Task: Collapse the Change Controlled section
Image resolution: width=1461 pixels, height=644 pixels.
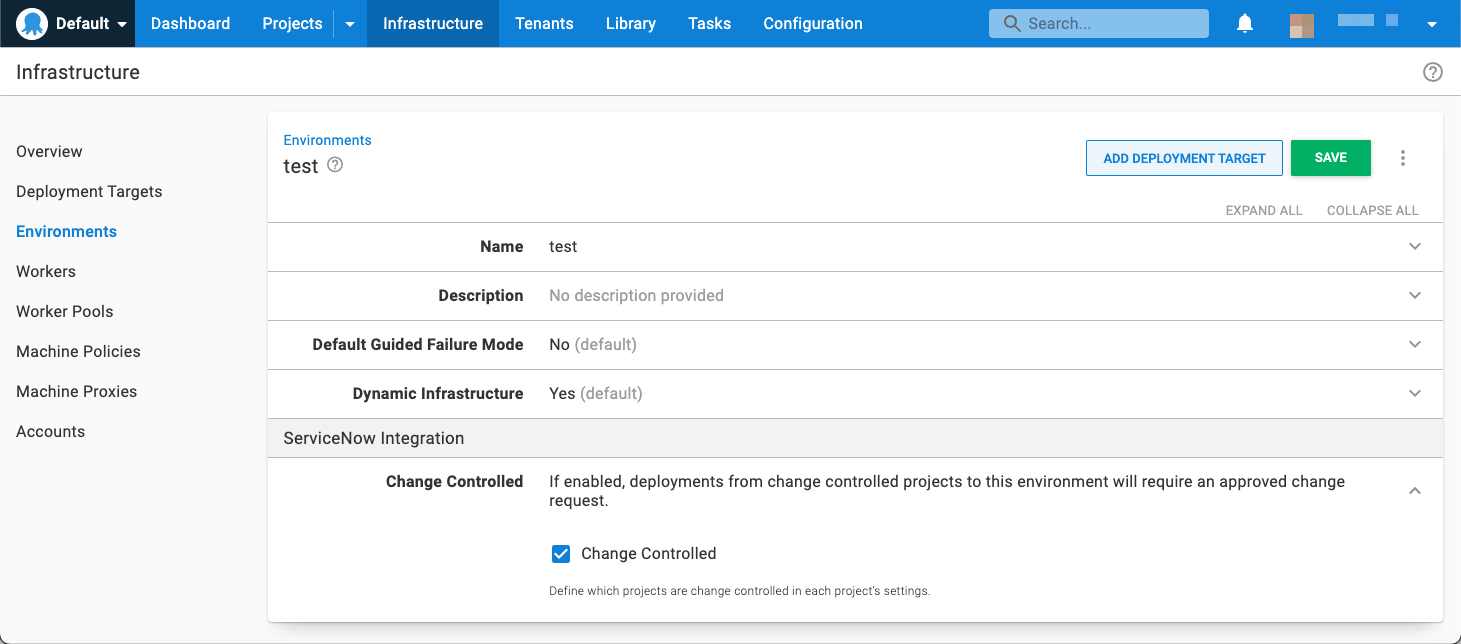Action: tap(1414, 491)
